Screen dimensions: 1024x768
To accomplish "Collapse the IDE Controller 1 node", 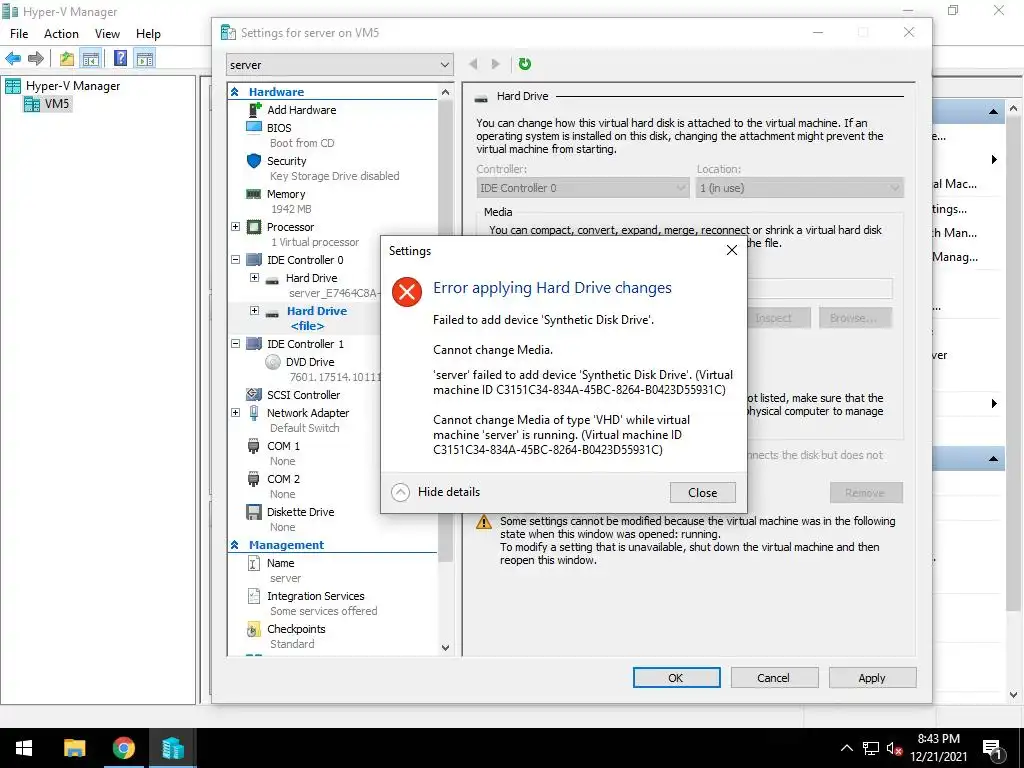I will pyautogui.click(x=236, y=344).
